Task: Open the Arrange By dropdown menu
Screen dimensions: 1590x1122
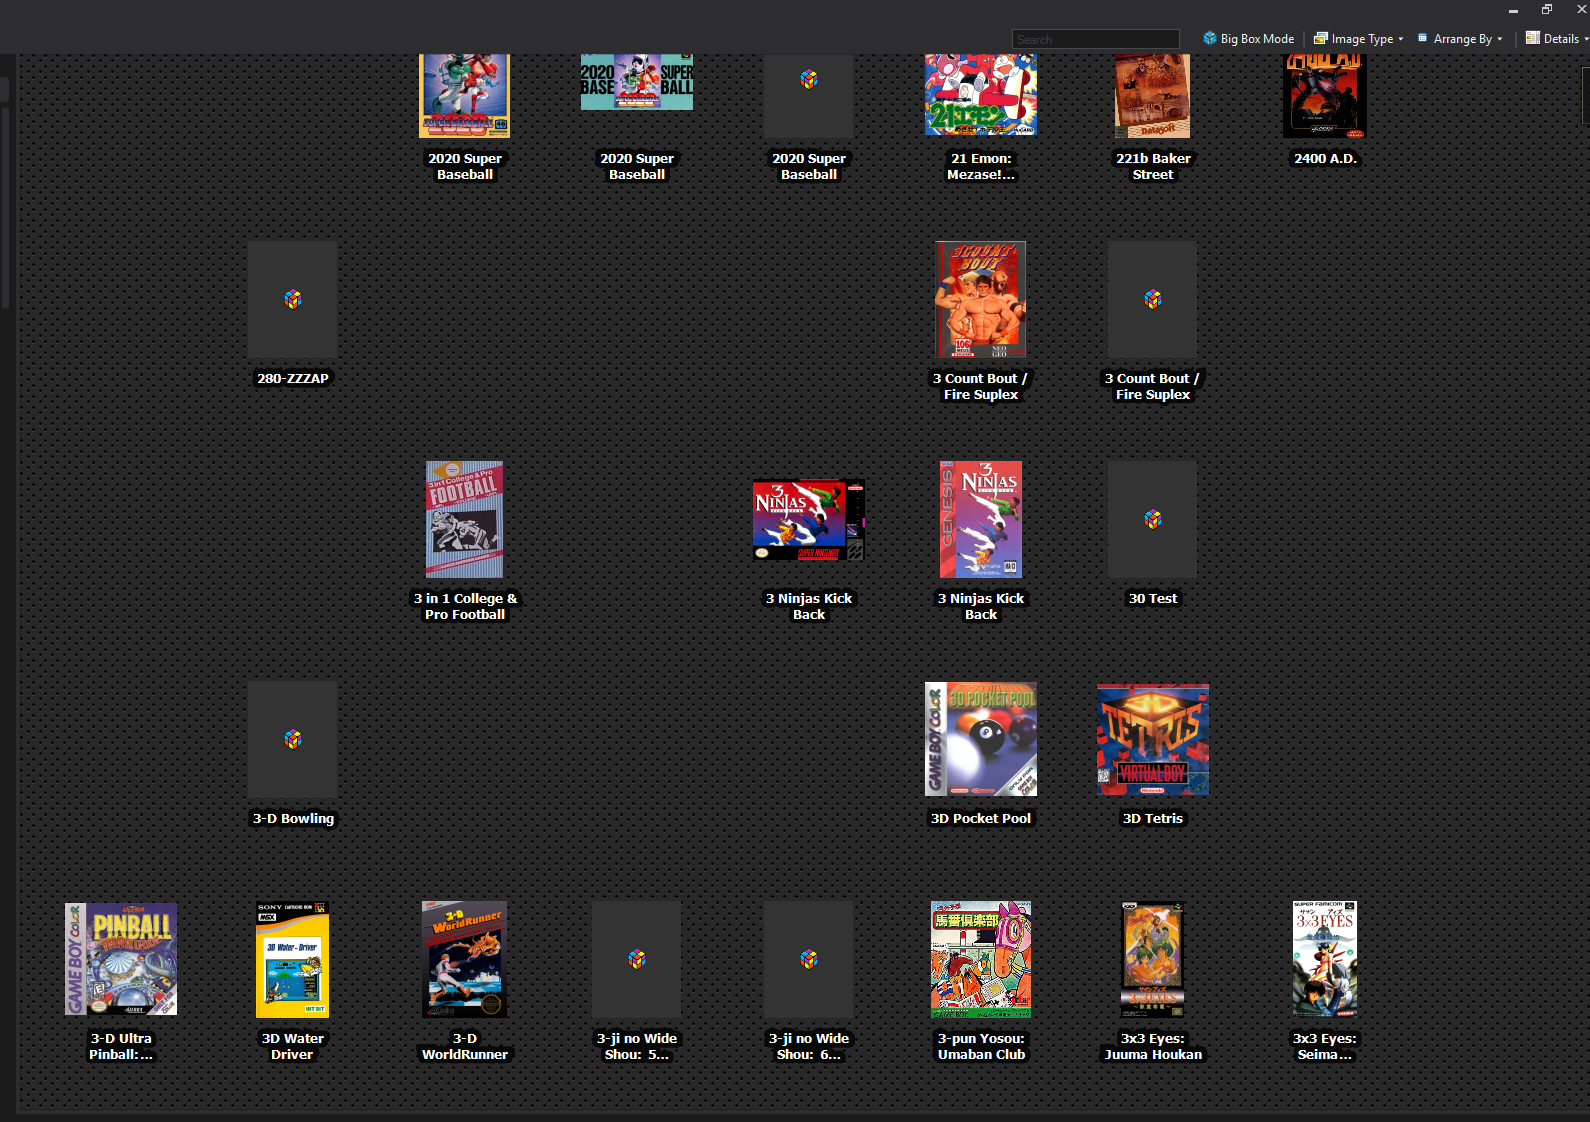Action: [x=1460, y=39]
